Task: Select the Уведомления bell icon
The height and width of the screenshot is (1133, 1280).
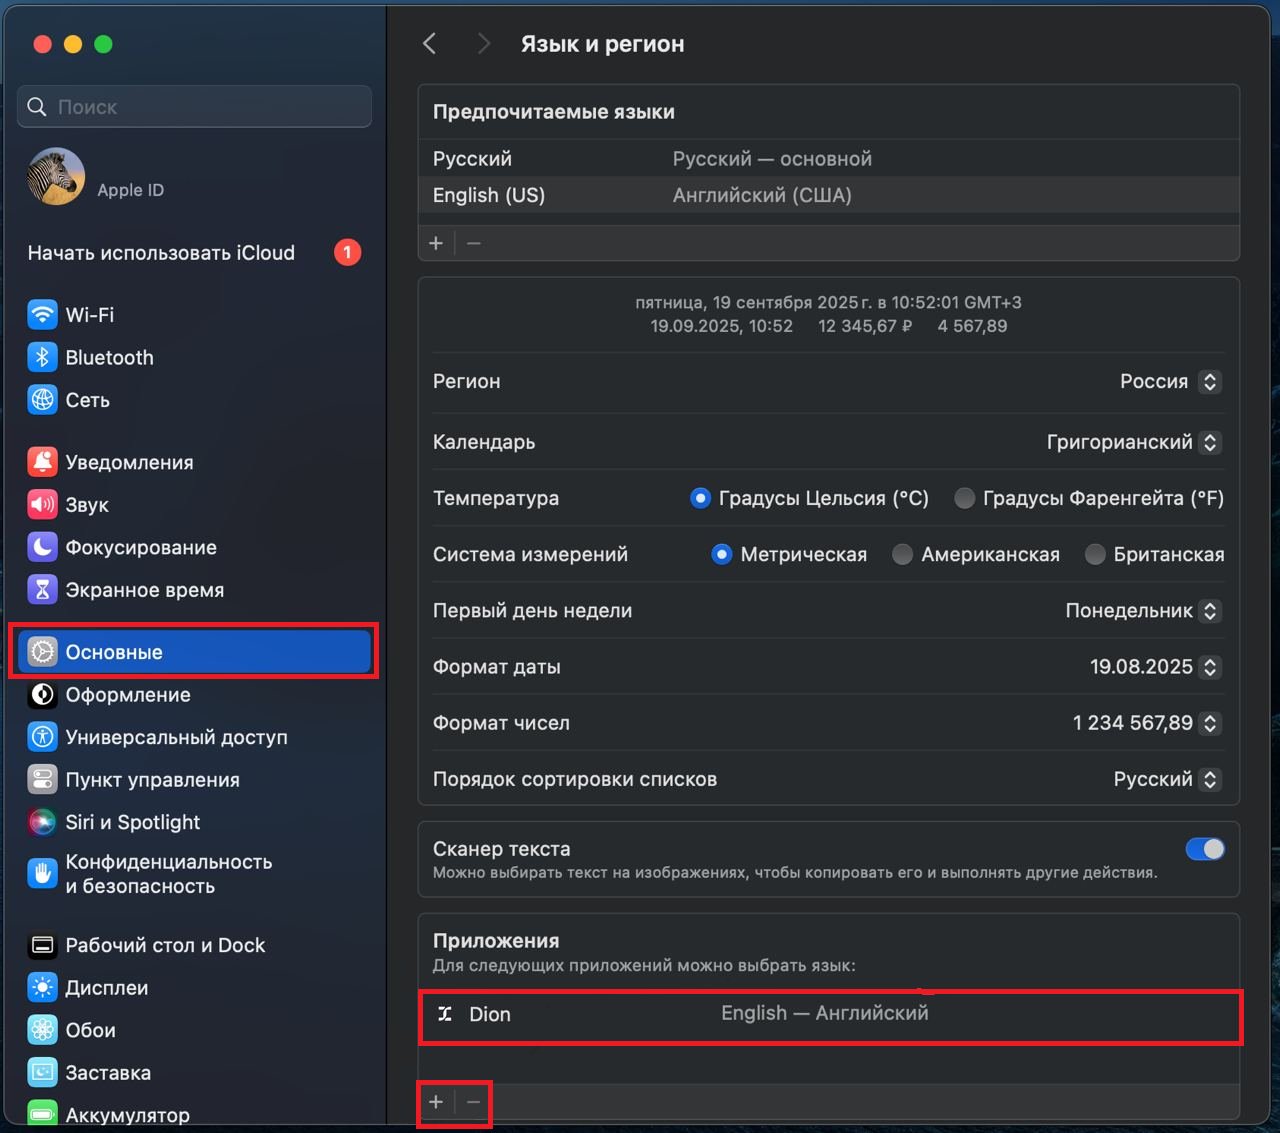Action: click(x=42, y=462)
